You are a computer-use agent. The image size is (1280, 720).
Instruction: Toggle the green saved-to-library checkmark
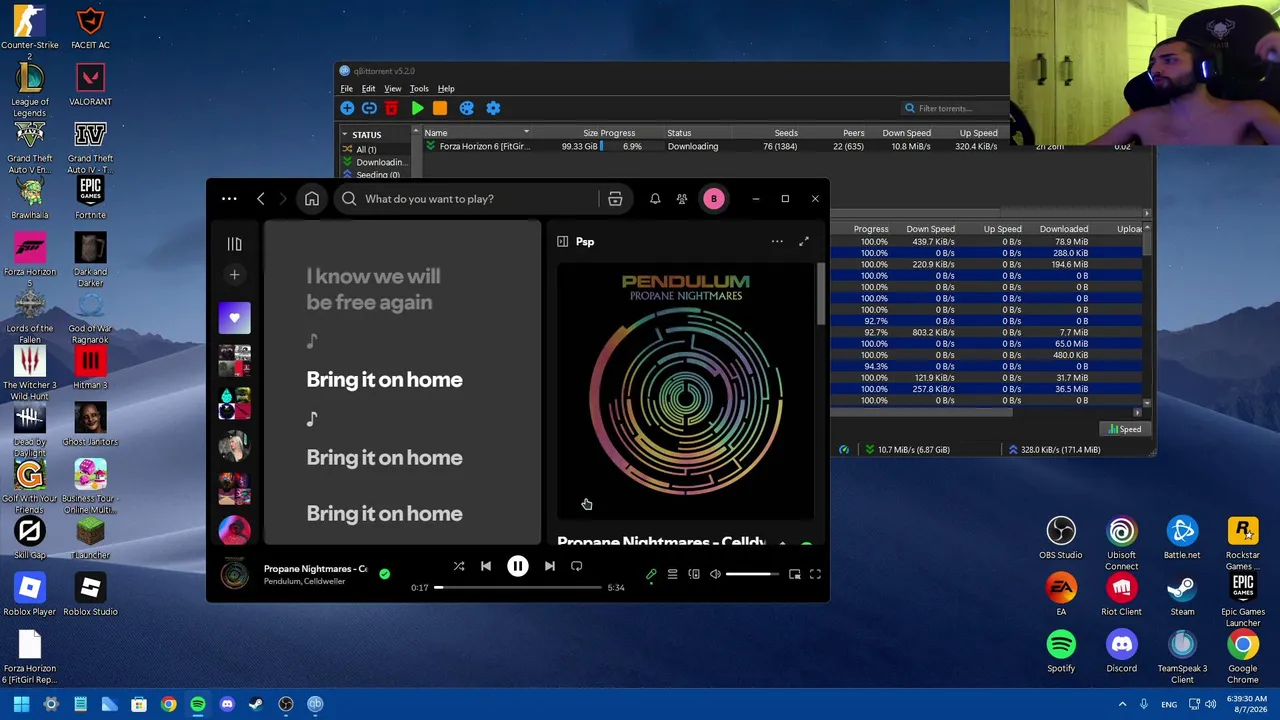[x=385, y=574]
